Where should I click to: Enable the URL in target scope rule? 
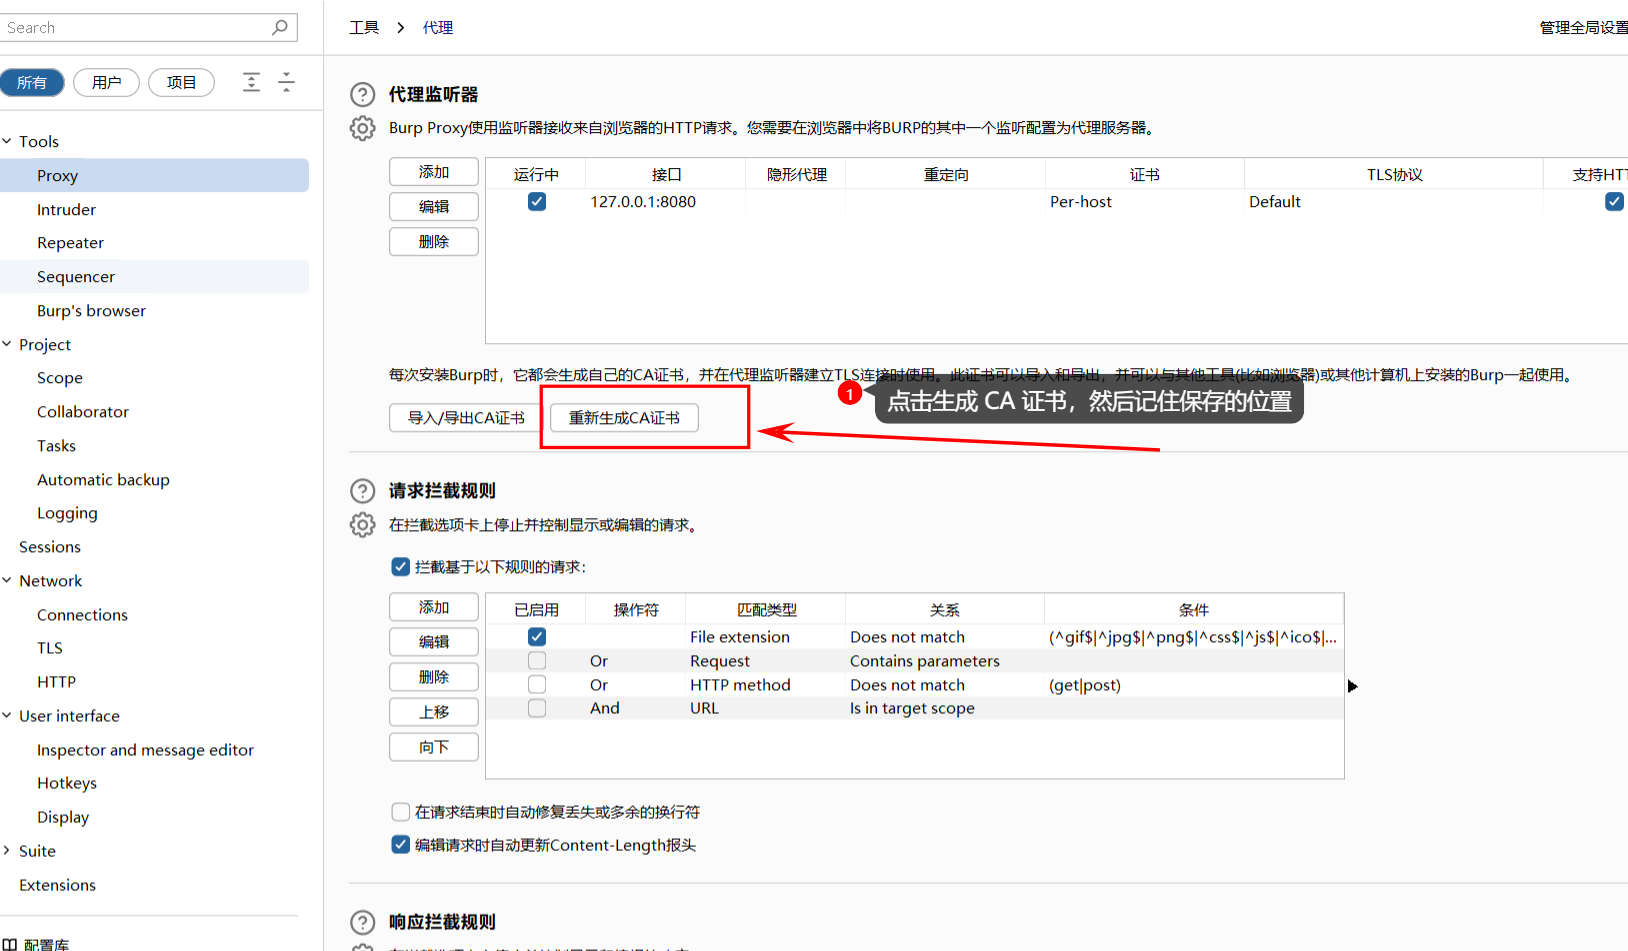[x=537, y=708]
